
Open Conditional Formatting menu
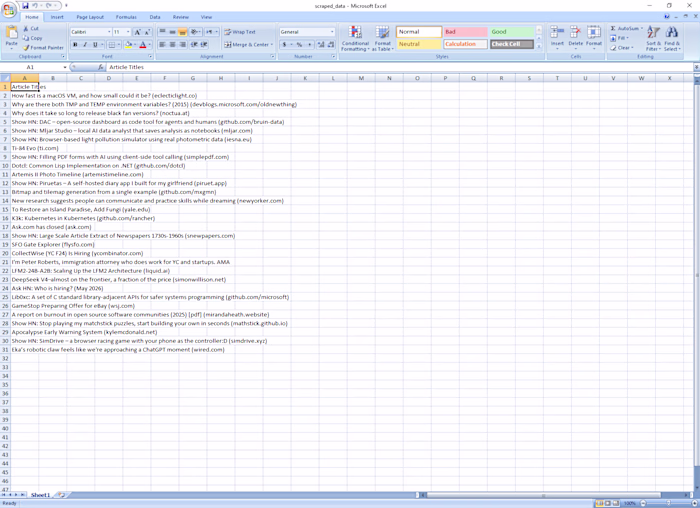355,38
